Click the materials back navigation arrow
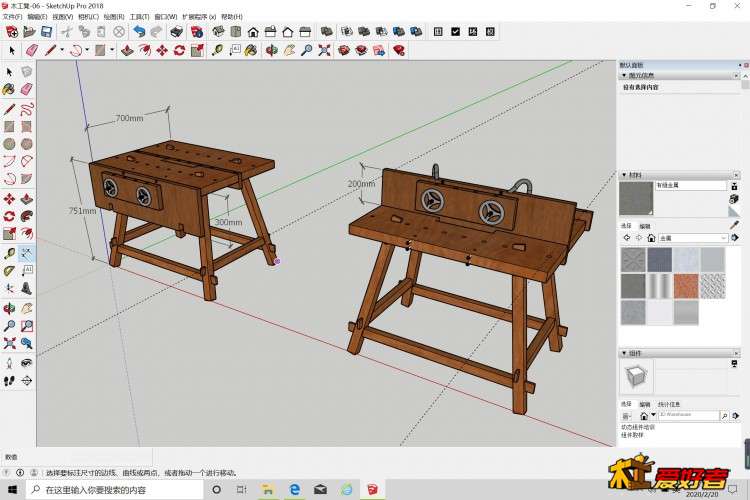This screenshot has width=750, height=500. point(627,238)
